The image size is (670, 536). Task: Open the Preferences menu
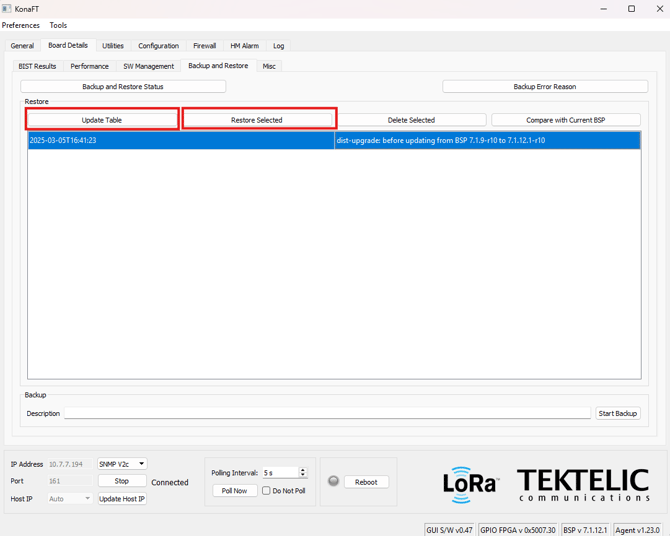click(21, 25)
